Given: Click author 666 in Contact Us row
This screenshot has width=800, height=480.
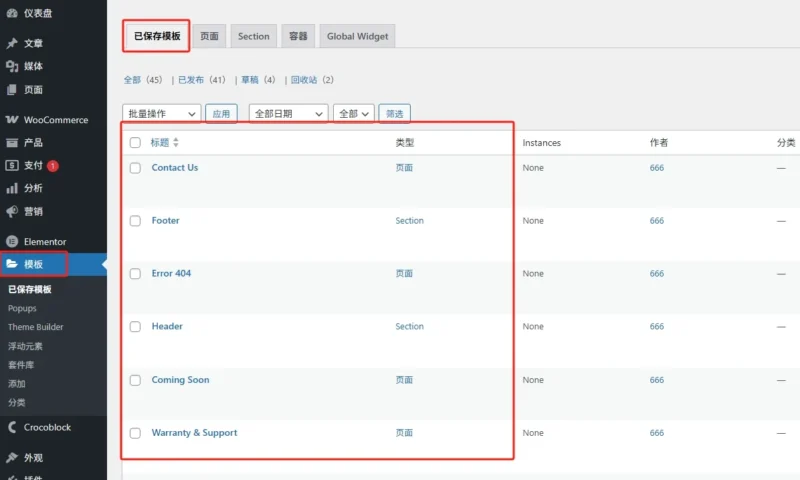Looking at the screenshot, I should [657, 168].
